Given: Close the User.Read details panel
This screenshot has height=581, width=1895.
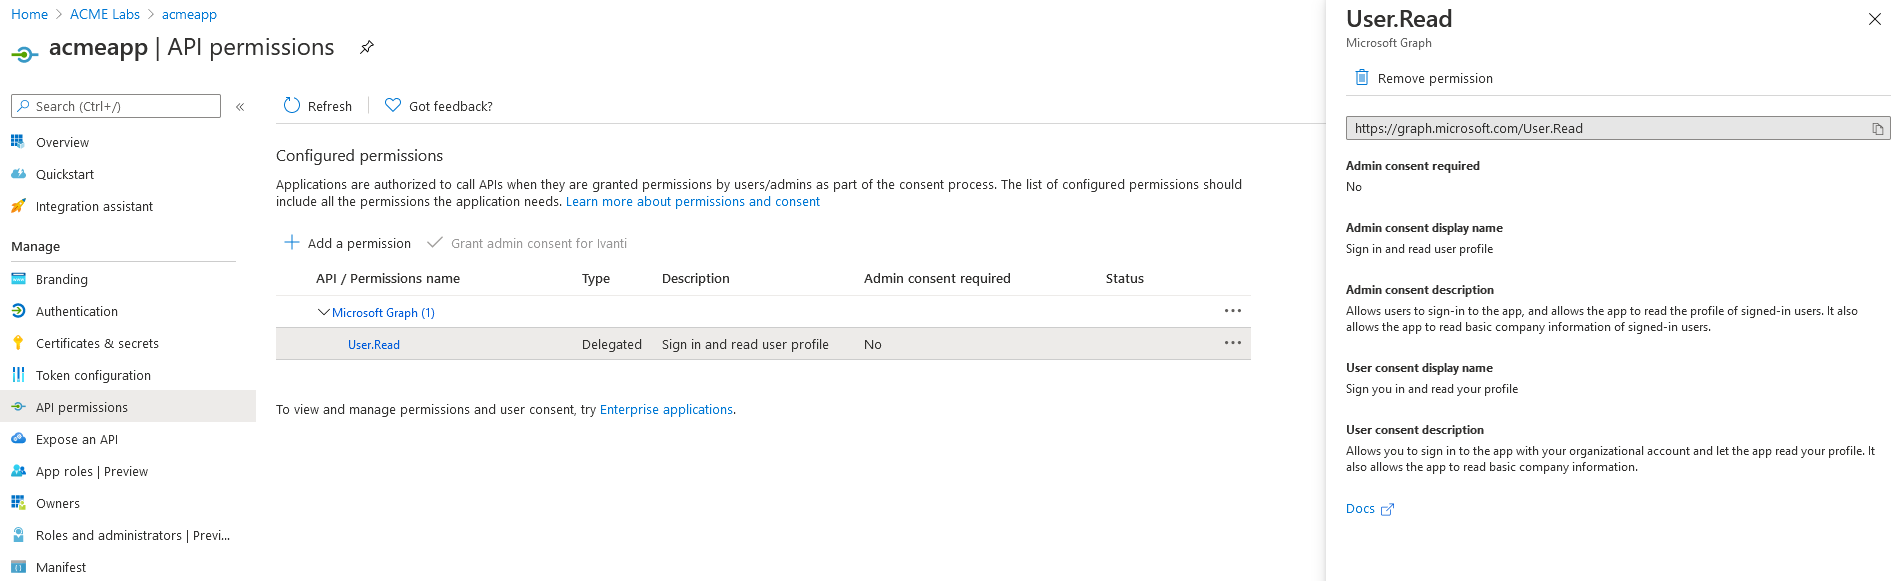Looking at the screenshot, I should point(1874,19).
